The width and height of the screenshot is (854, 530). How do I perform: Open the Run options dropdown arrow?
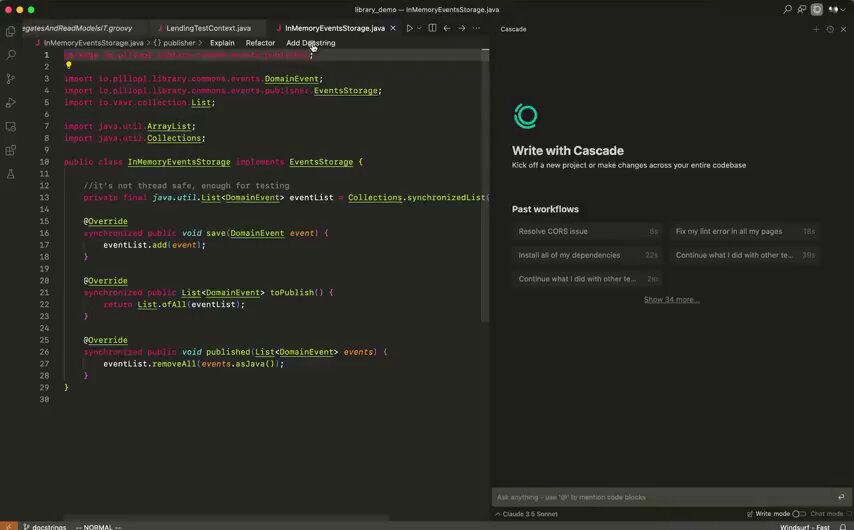[419, 28]
